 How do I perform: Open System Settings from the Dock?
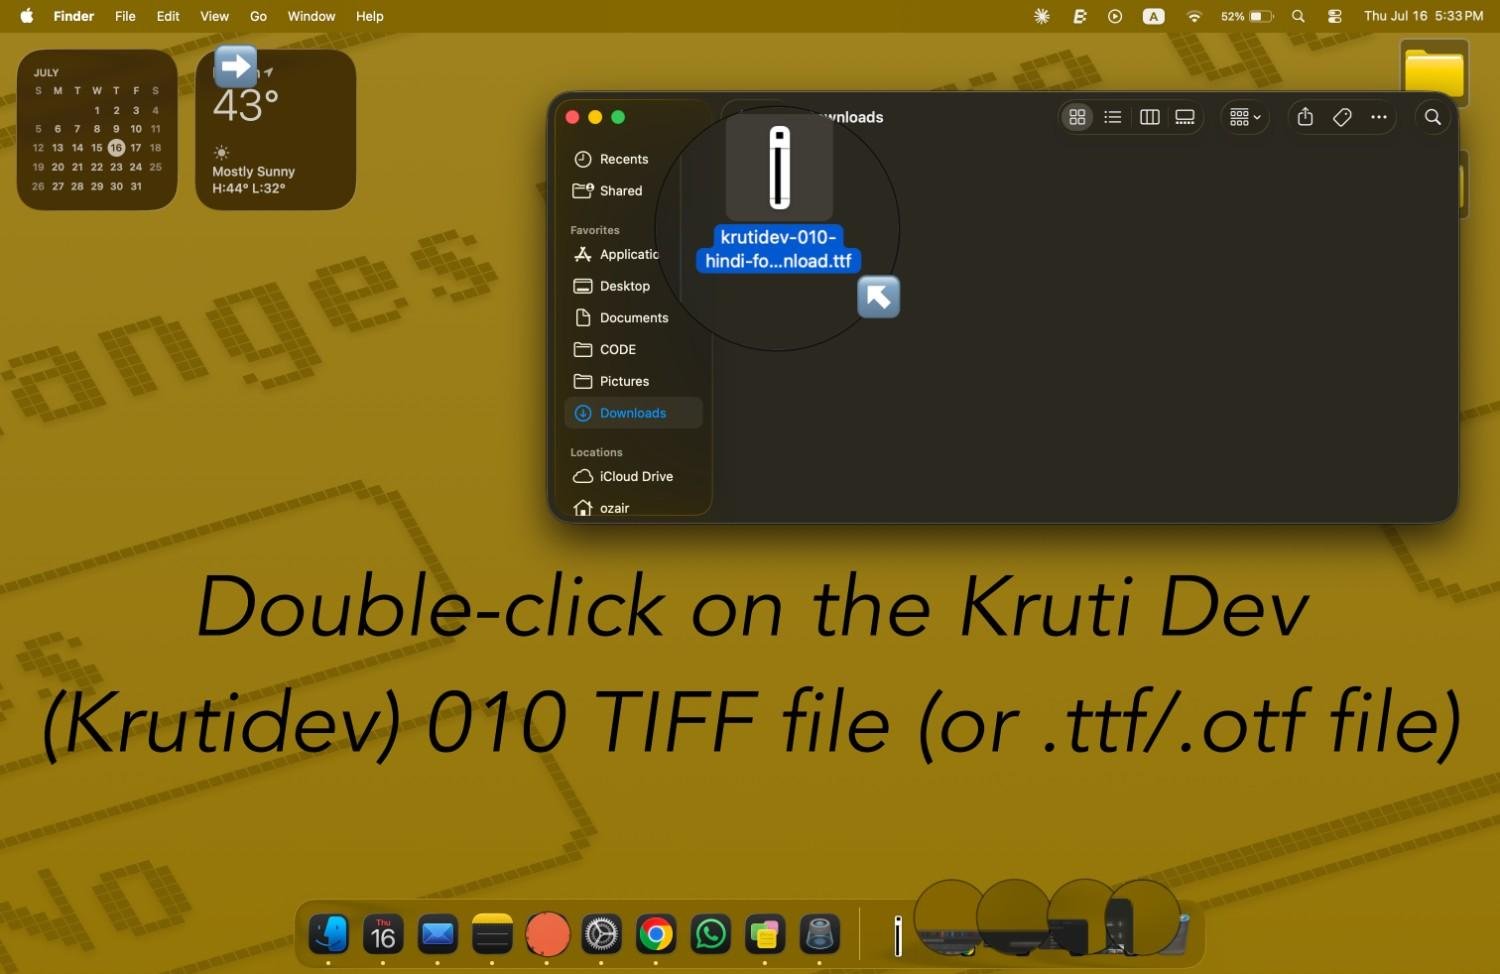point(601,934)
